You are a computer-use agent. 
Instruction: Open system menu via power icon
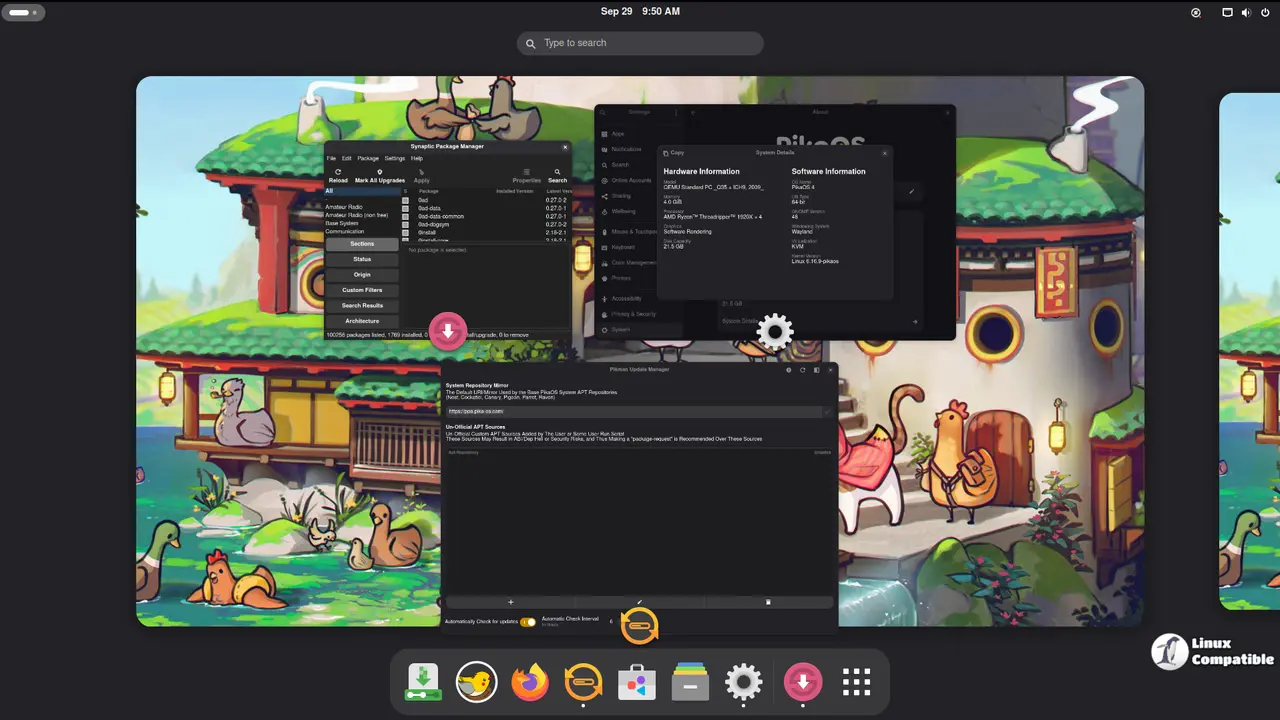[x=1263, y=13]
